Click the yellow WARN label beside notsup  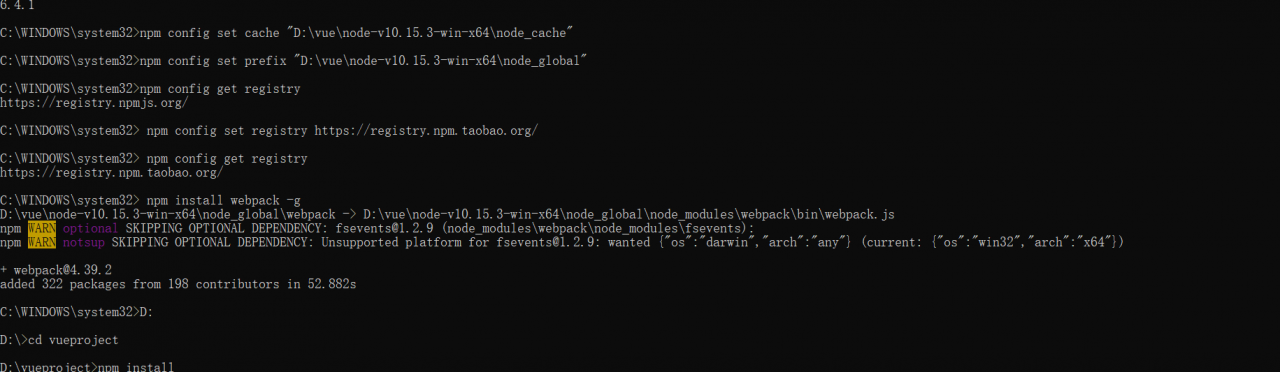42,243
